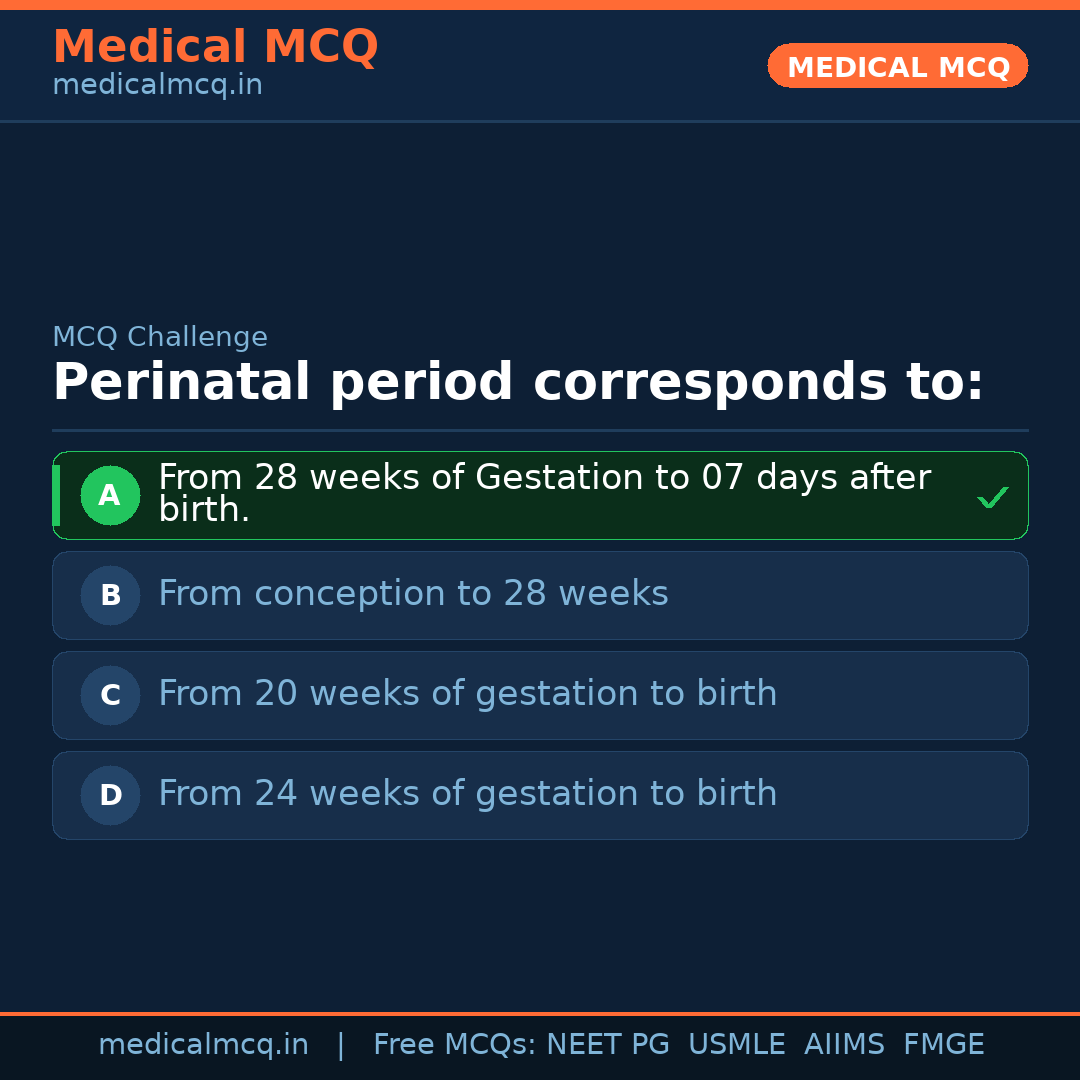Viewport: 1080px width, 1080px height.
Task: Click the 'MCQ Challenge' label
Action: click(x=160, y=338)
